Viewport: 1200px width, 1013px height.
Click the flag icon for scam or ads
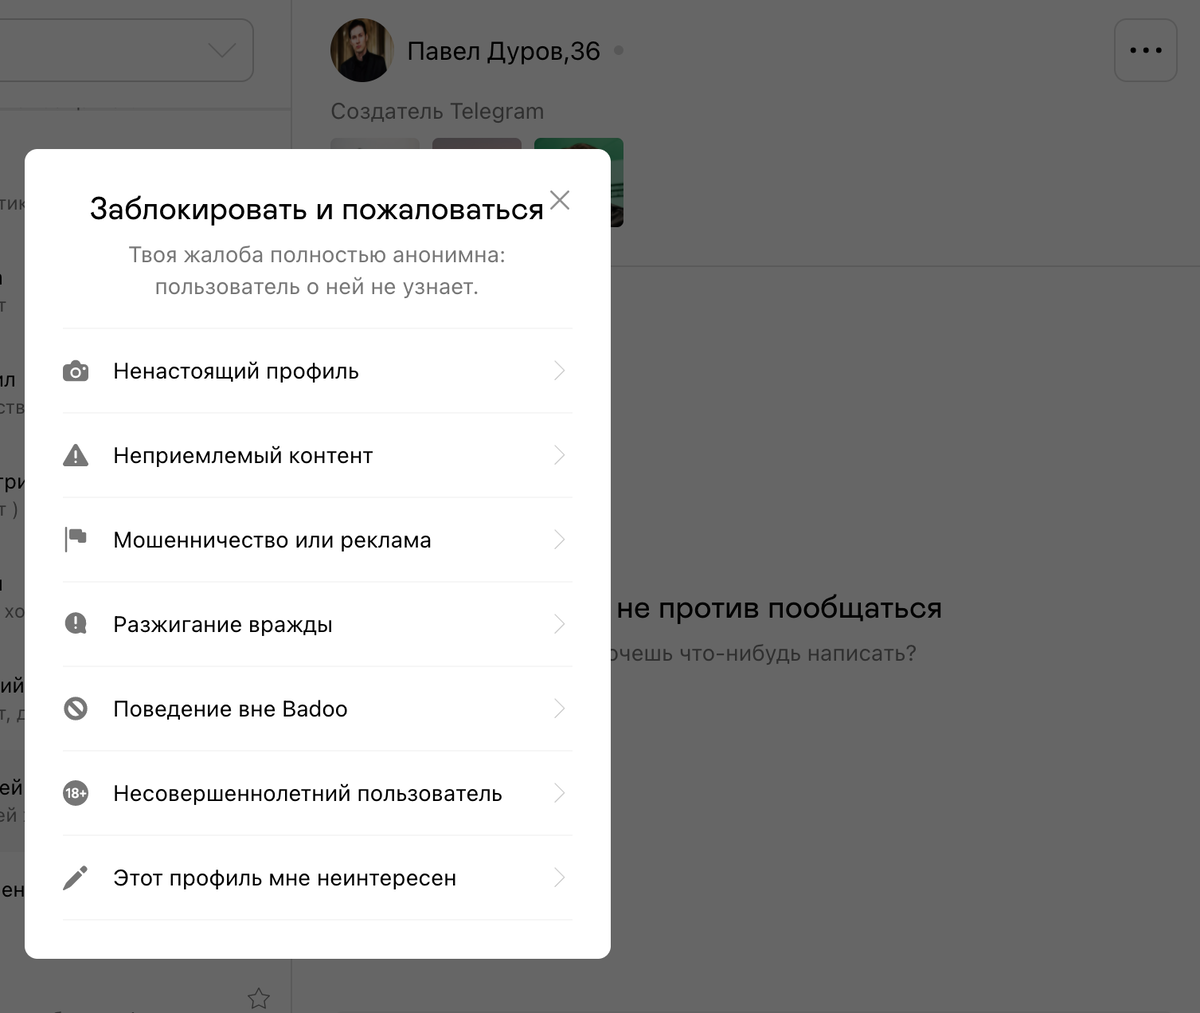(x=76, y=540)
